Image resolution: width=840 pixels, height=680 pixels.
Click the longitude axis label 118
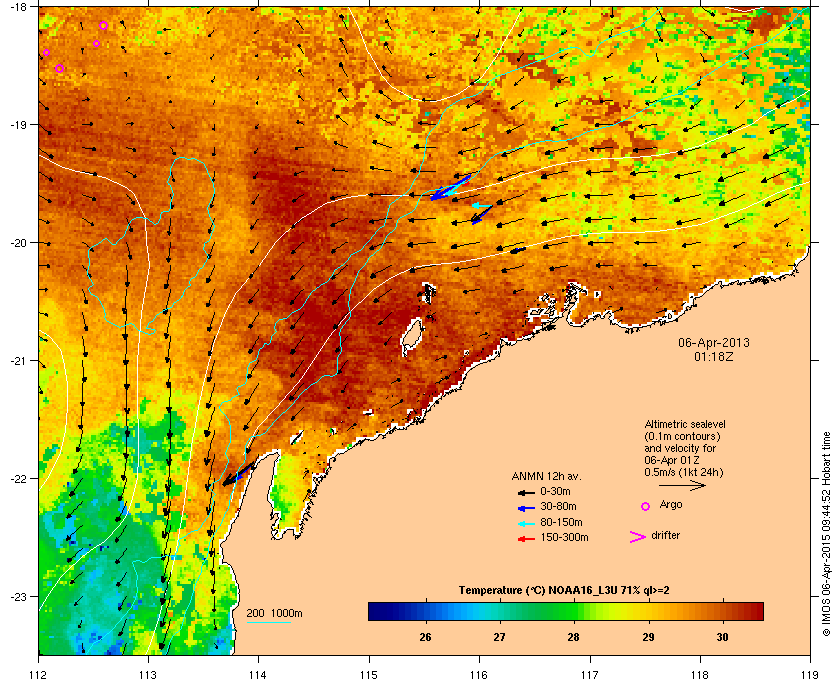click(700, 675)
